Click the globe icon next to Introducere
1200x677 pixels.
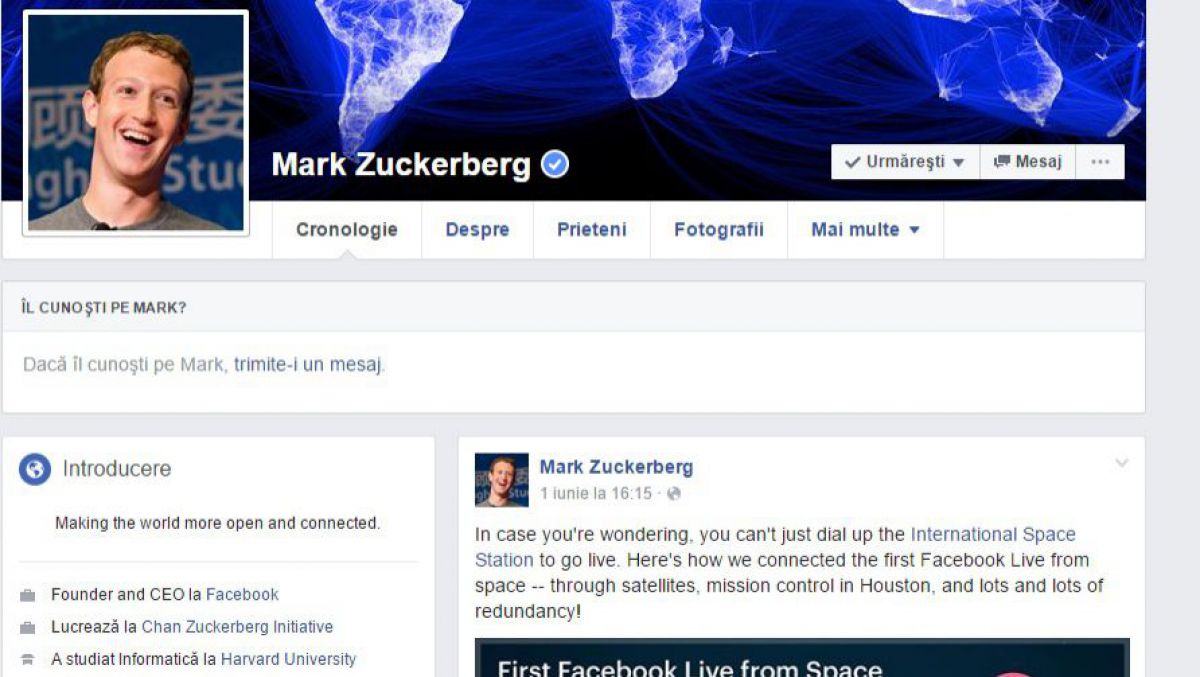point(35,469)
